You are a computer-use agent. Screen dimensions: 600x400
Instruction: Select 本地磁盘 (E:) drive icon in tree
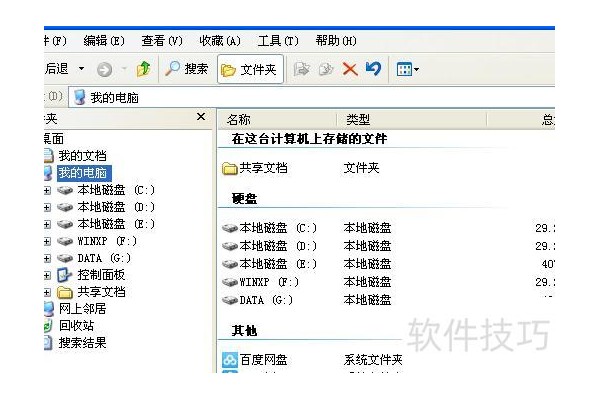(x=65, y=224)
